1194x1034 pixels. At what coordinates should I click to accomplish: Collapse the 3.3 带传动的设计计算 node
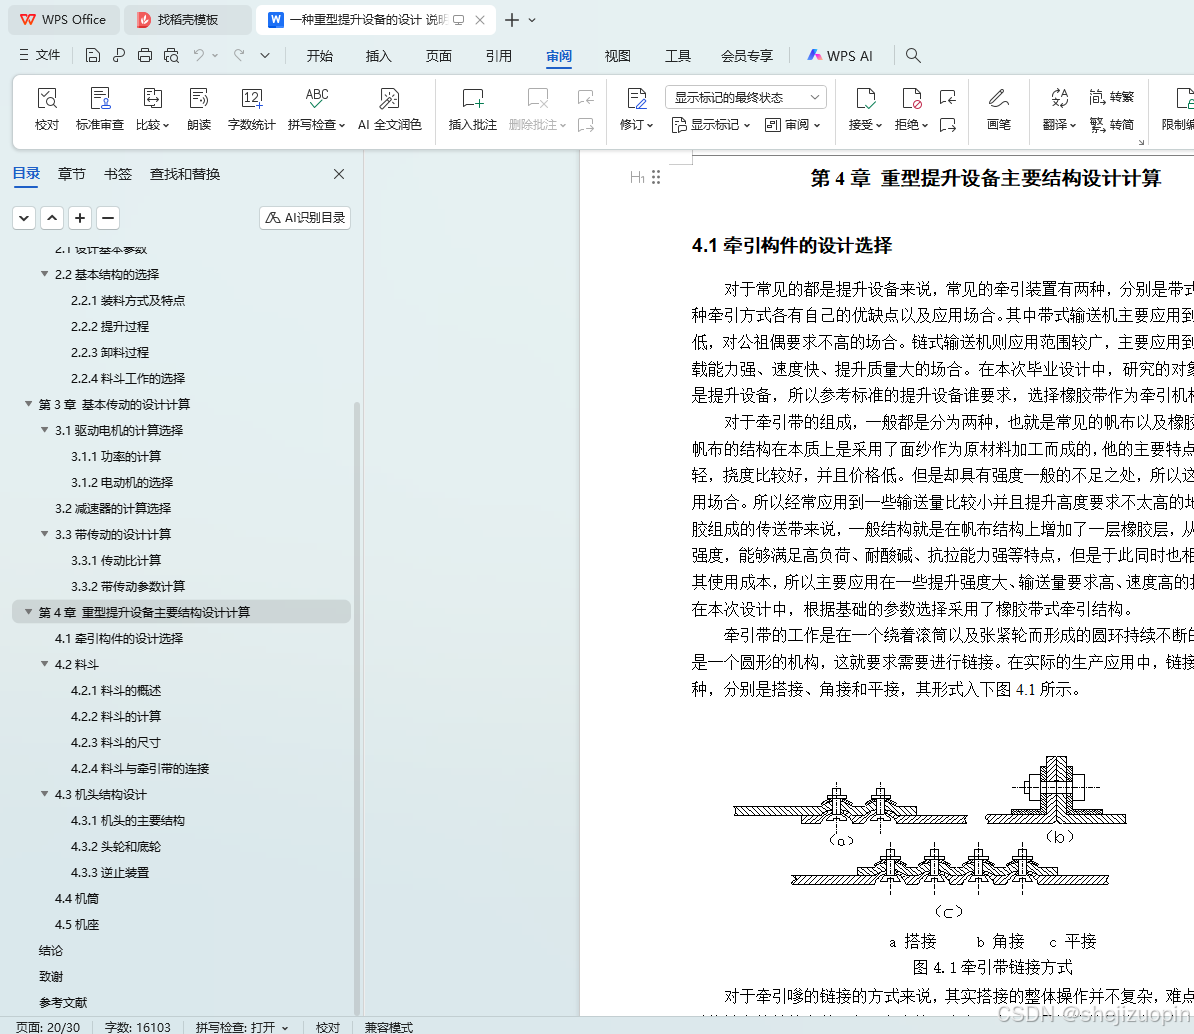tap(45, 534)
